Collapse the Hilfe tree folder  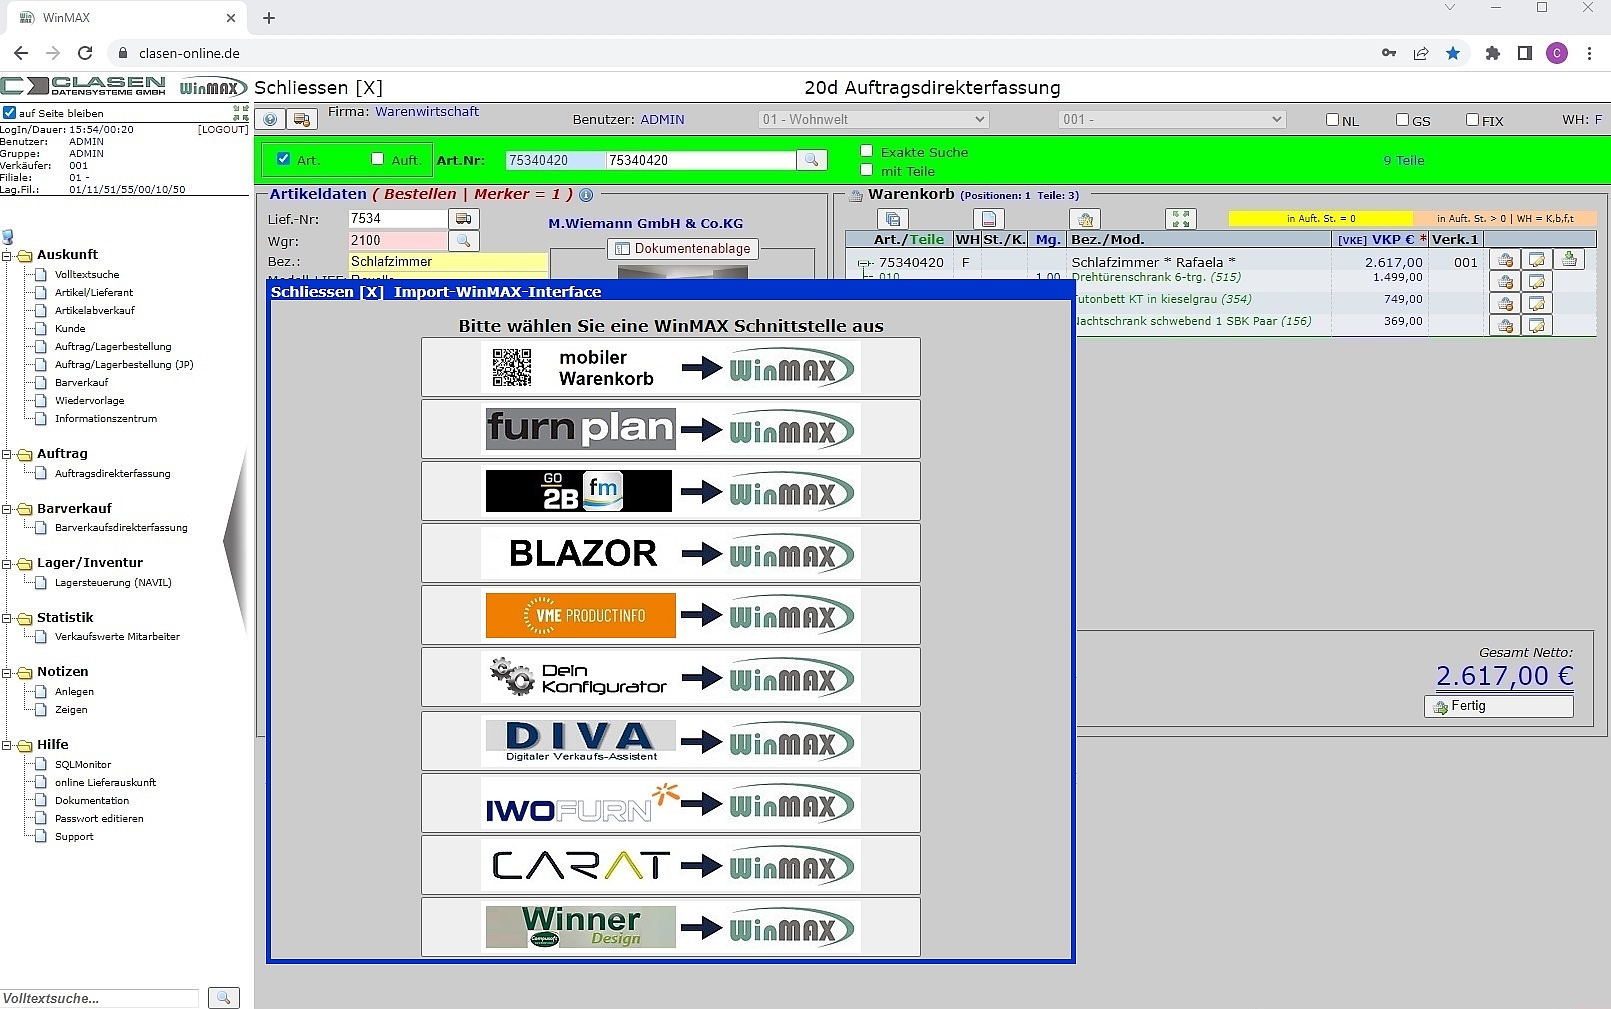7,746
